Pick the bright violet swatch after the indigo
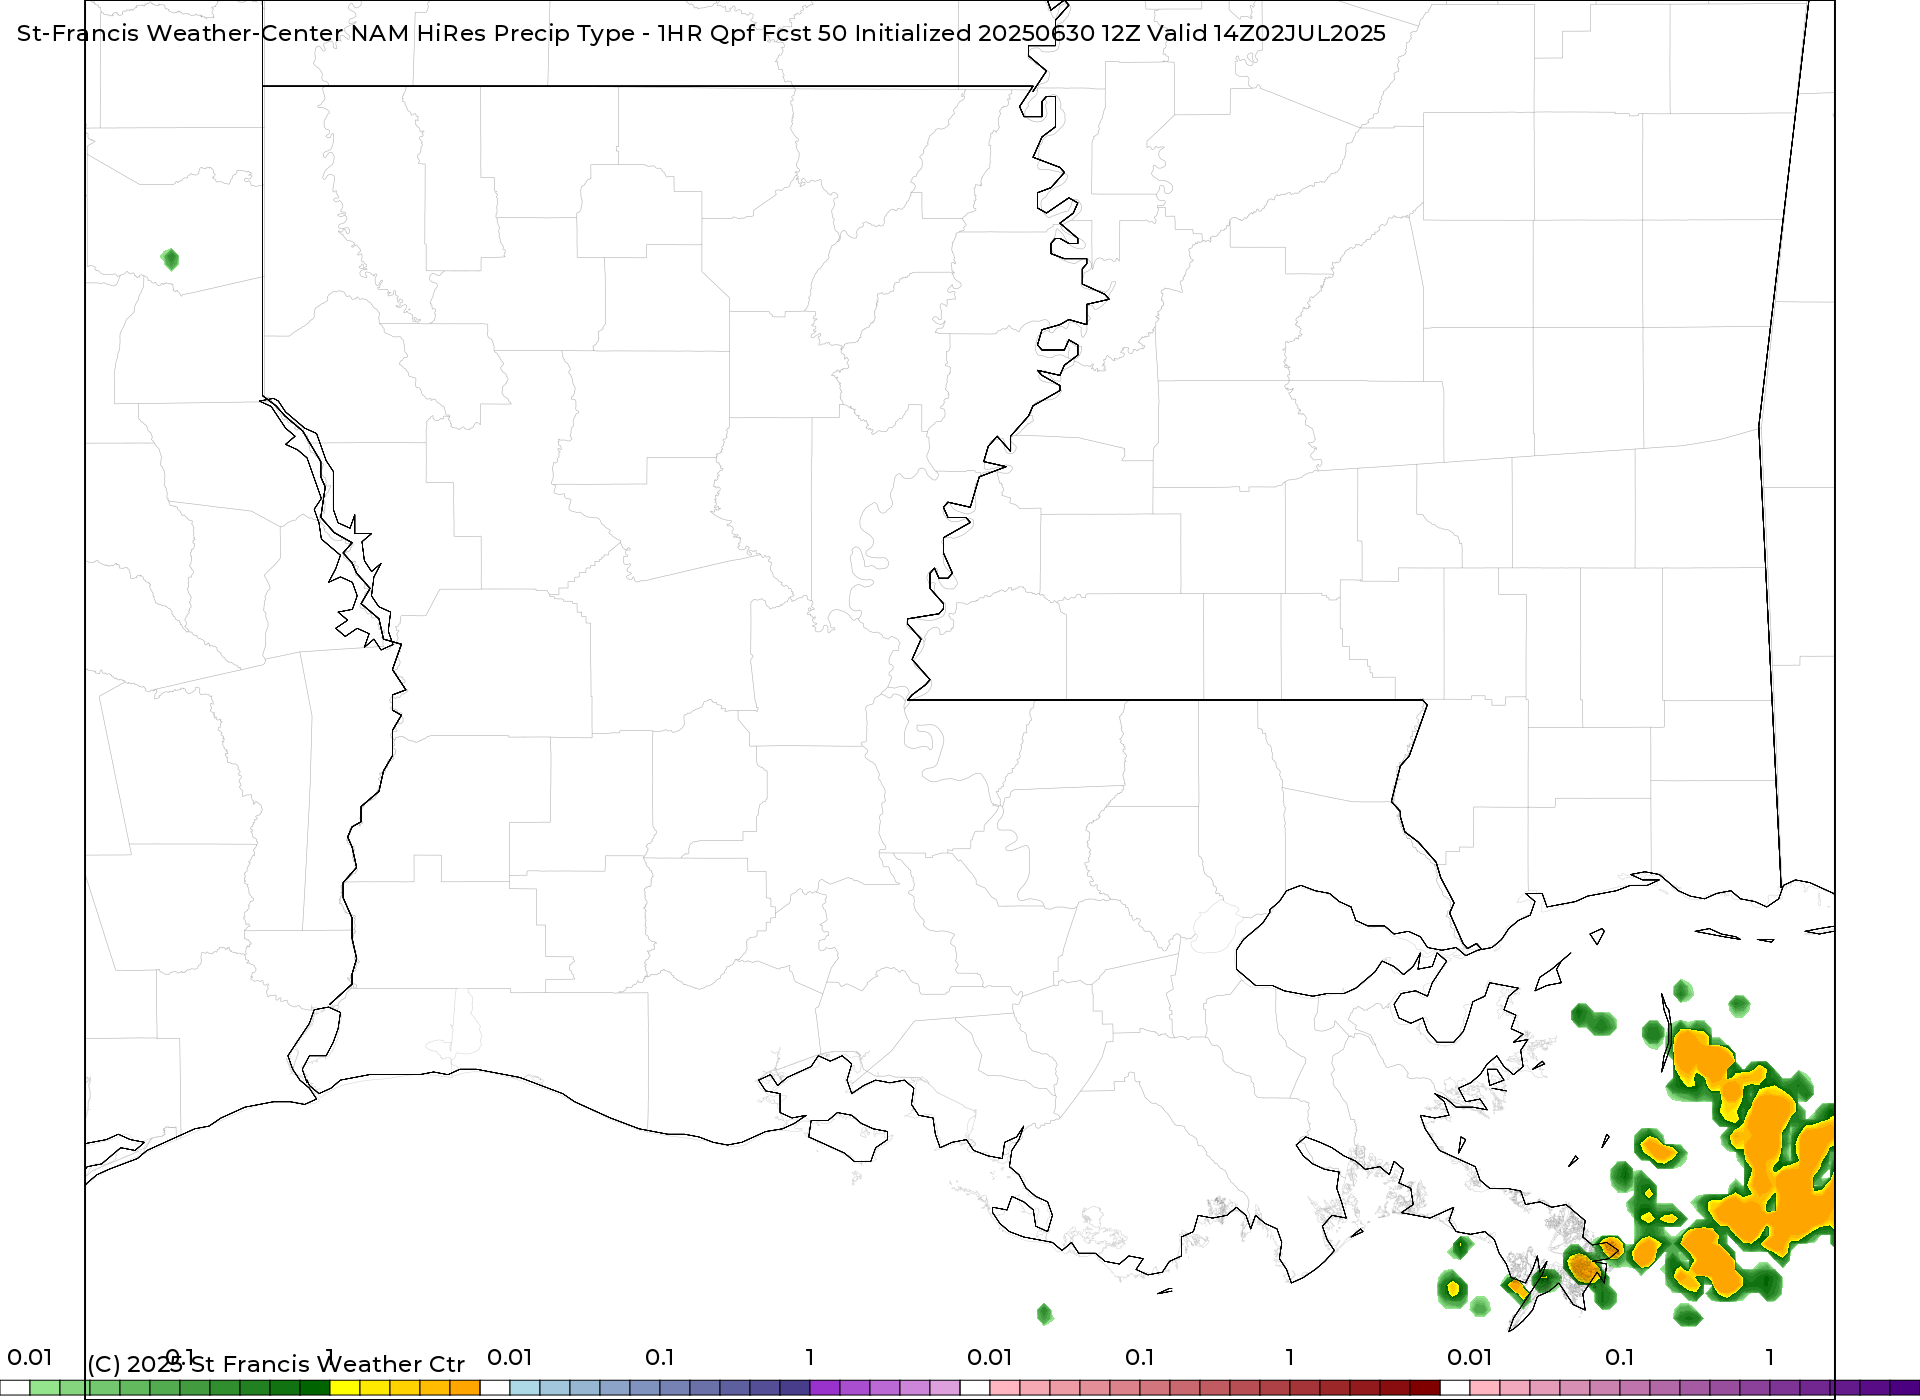Image resolution: width=1920 pixels, height=1400 pixels. 825,1388
